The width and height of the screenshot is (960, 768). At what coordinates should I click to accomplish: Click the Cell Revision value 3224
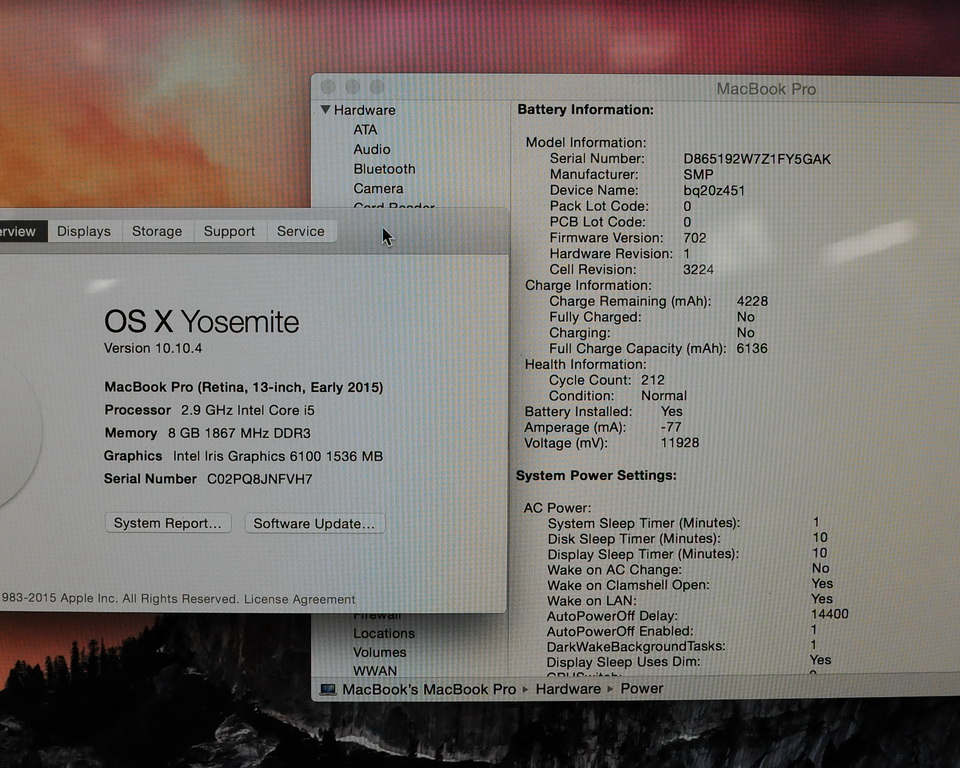(699, 269)
